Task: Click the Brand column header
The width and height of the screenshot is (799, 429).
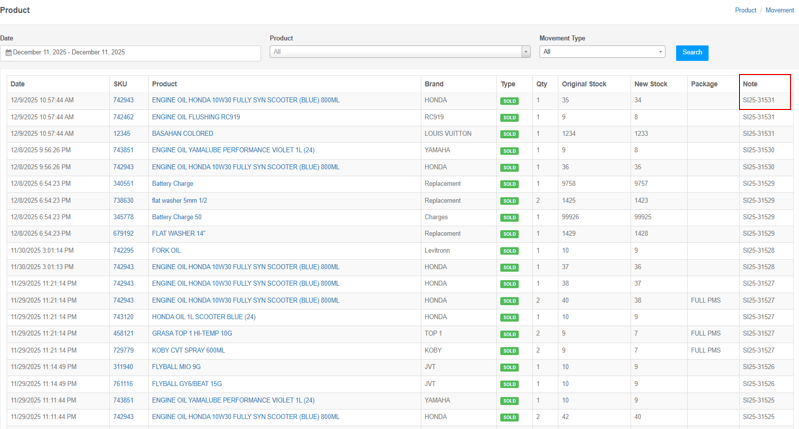Action: [x=434, y=84]
